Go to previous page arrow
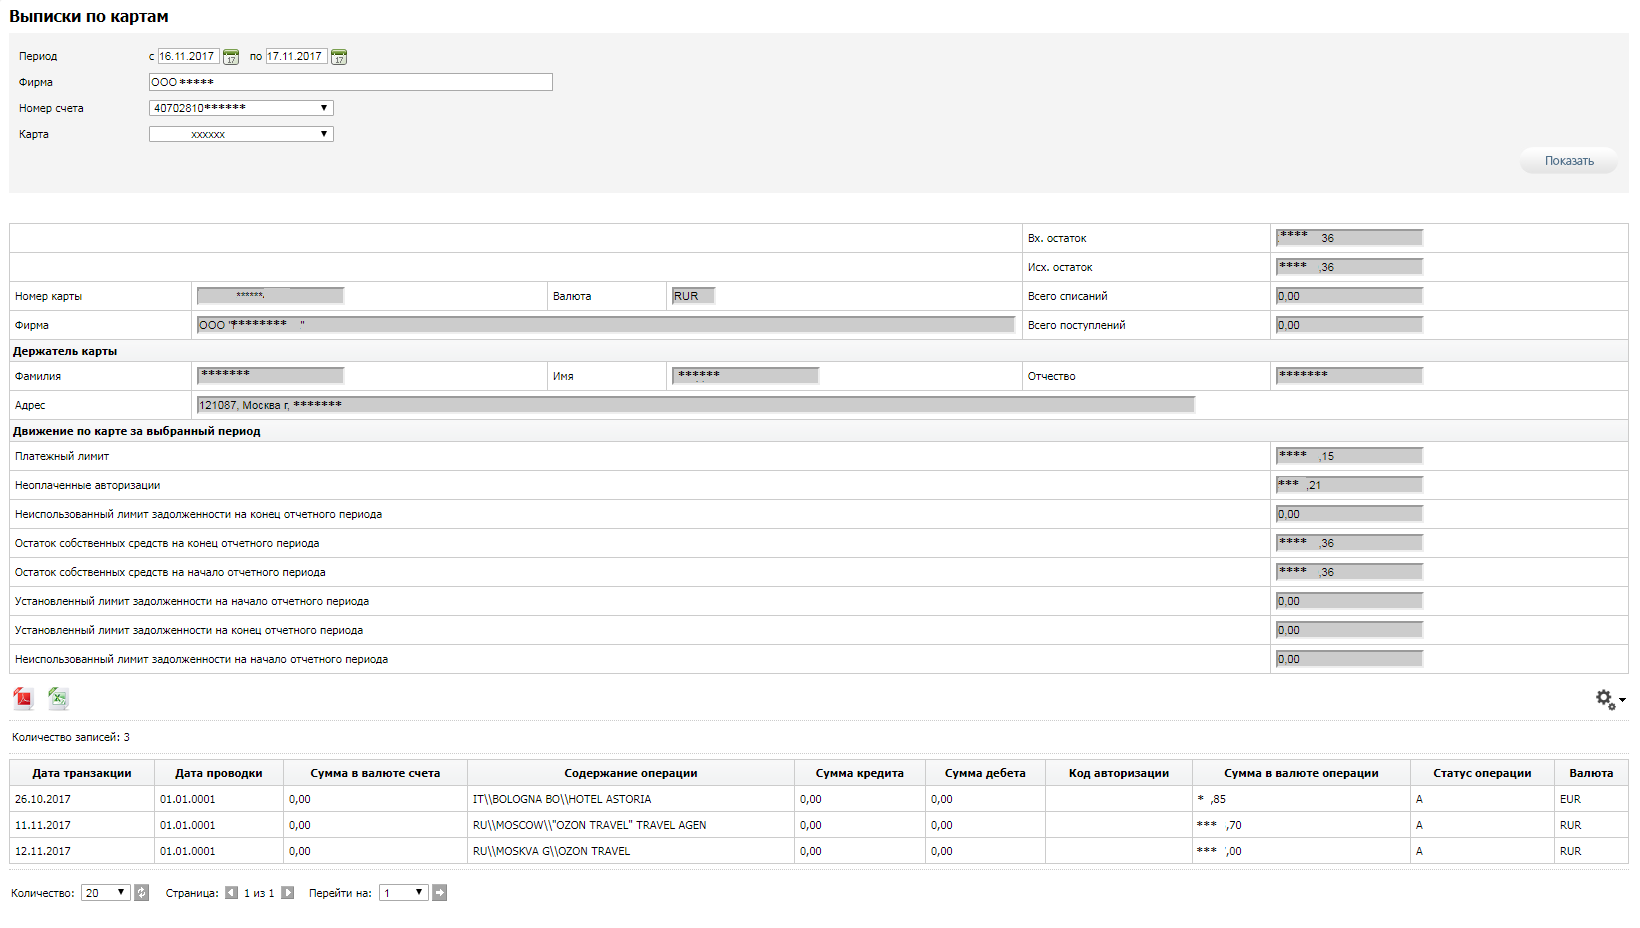Viewport: 1640px width, 928px height. click(x=231, y=893)
